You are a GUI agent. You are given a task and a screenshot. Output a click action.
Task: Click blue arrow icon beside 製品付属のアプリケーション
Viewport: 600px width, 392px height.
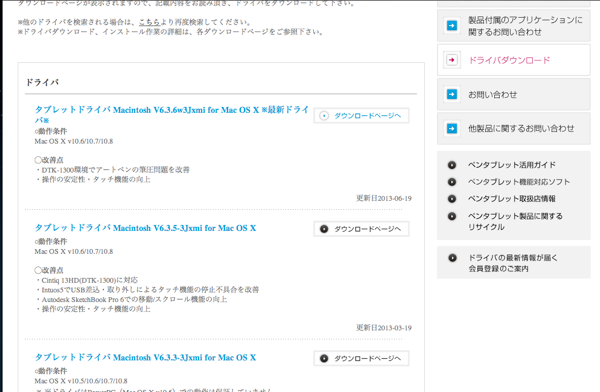(452, 26)
